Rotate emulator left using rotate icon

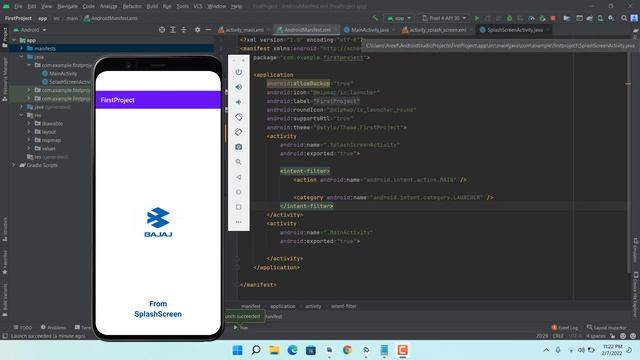(x=239, y=117)
